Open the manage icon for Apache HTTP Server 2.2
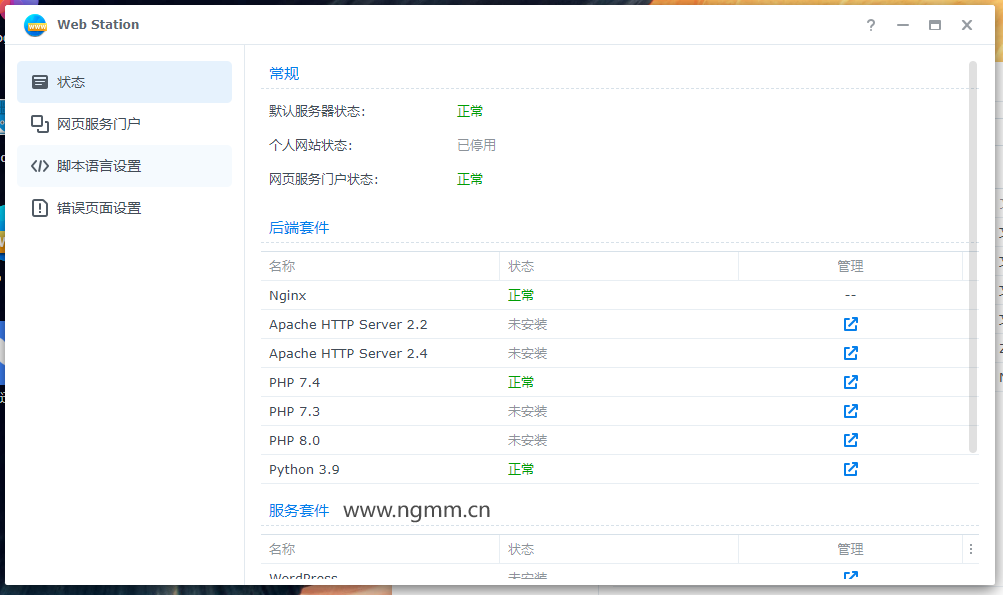The height and width of the screenshot is (595, 1003). [849, 324]
